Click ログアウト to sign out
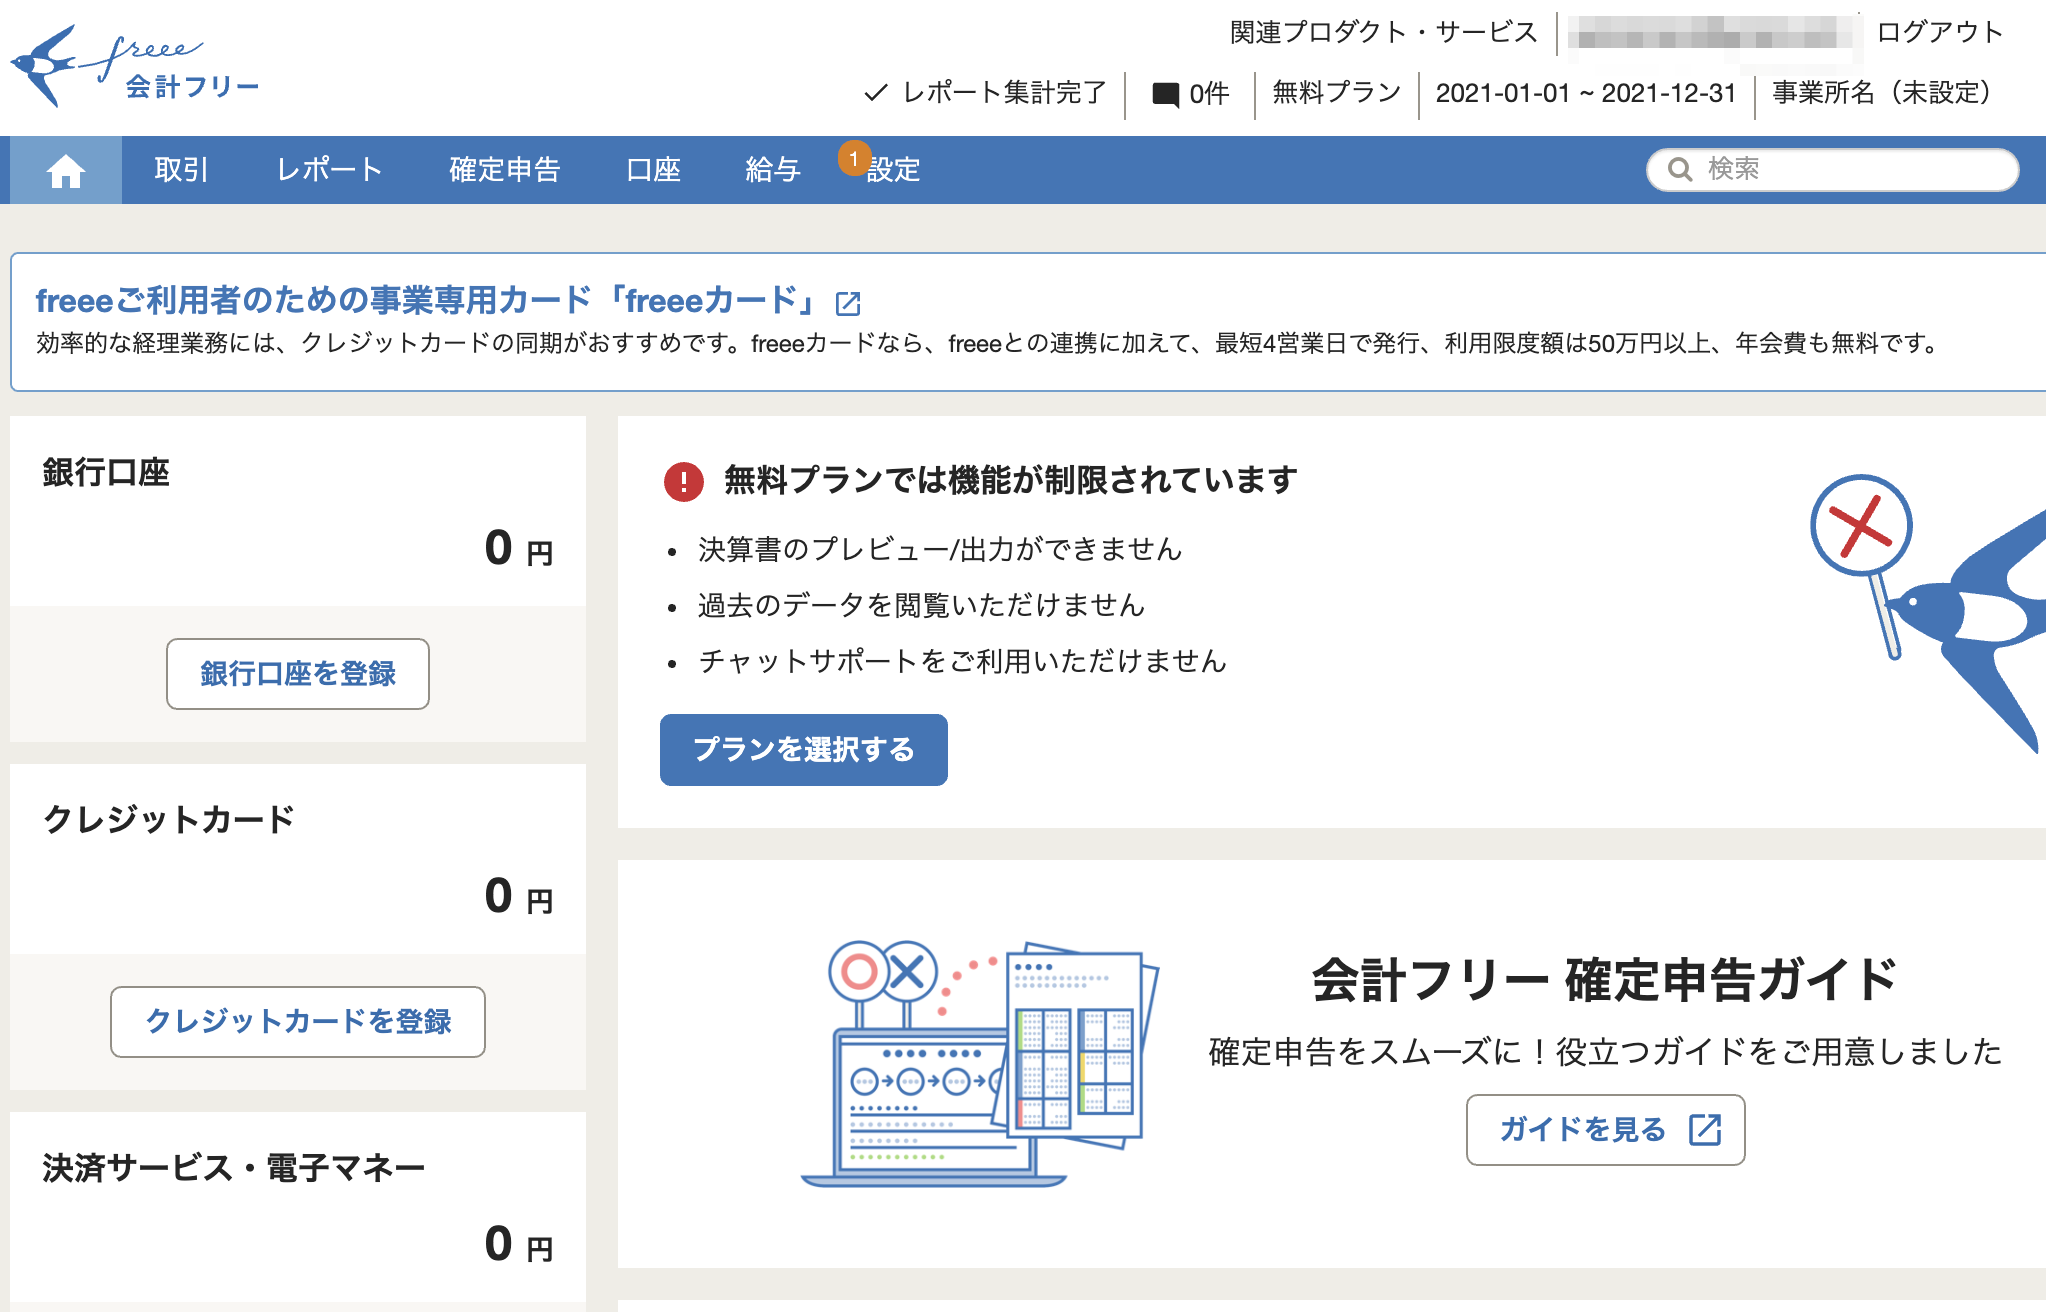 tap(1940, 32)
